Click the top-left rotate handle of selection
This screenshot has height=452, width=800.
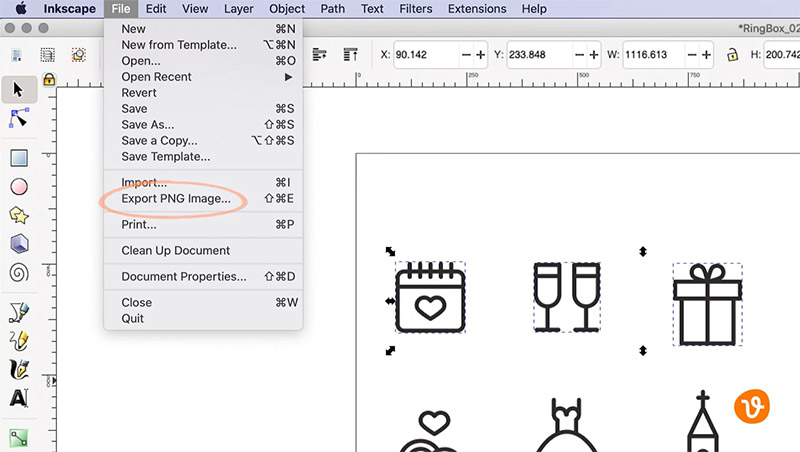[x=390, y=251]
